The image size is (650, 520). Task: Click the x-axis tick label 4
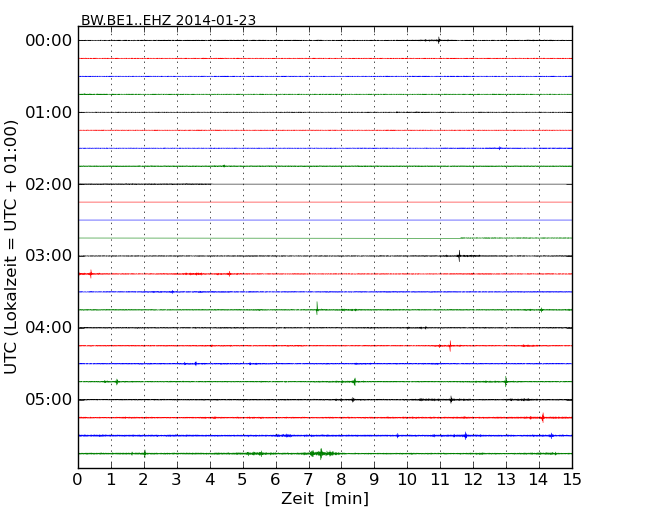210,479
